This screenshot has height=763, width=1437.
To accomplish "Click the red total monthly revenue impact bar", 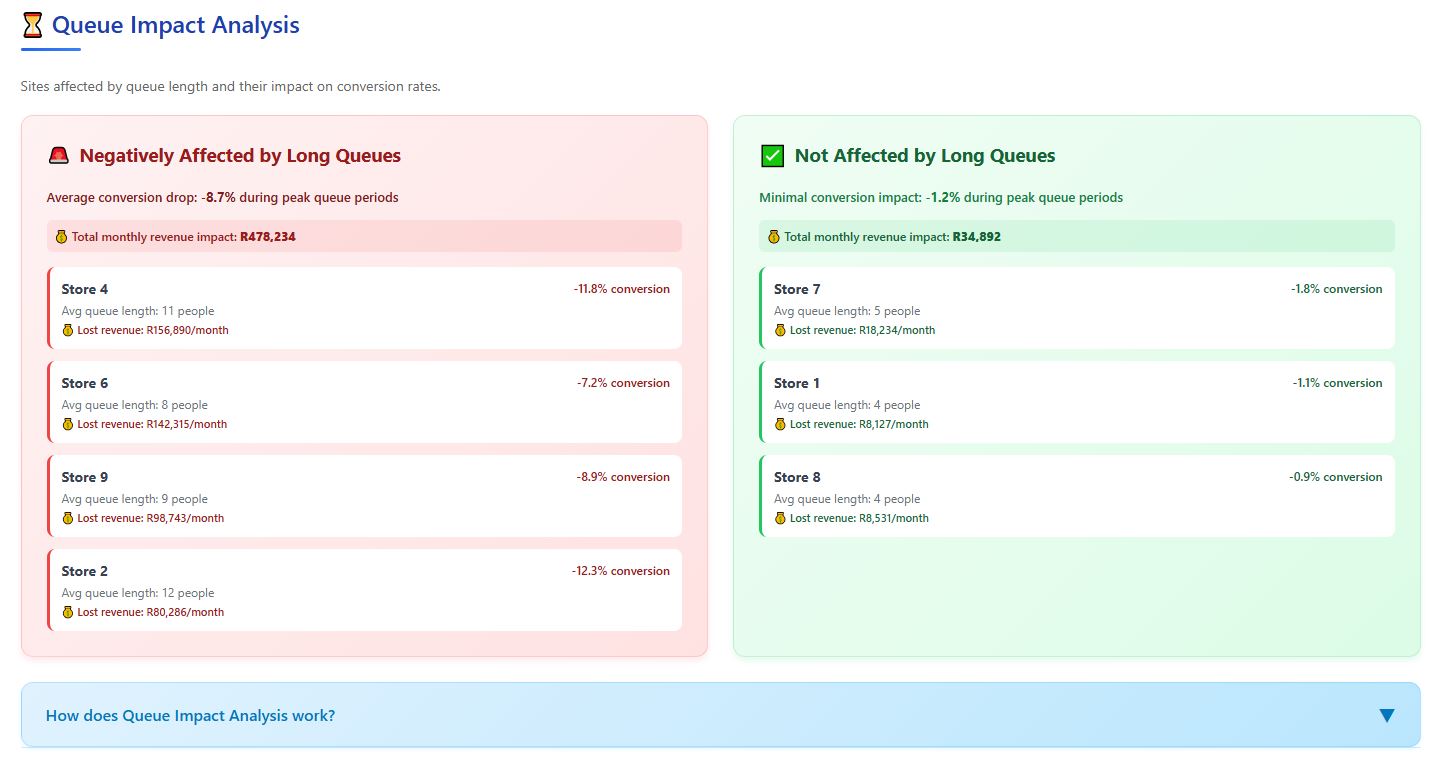I will [364, 237].
